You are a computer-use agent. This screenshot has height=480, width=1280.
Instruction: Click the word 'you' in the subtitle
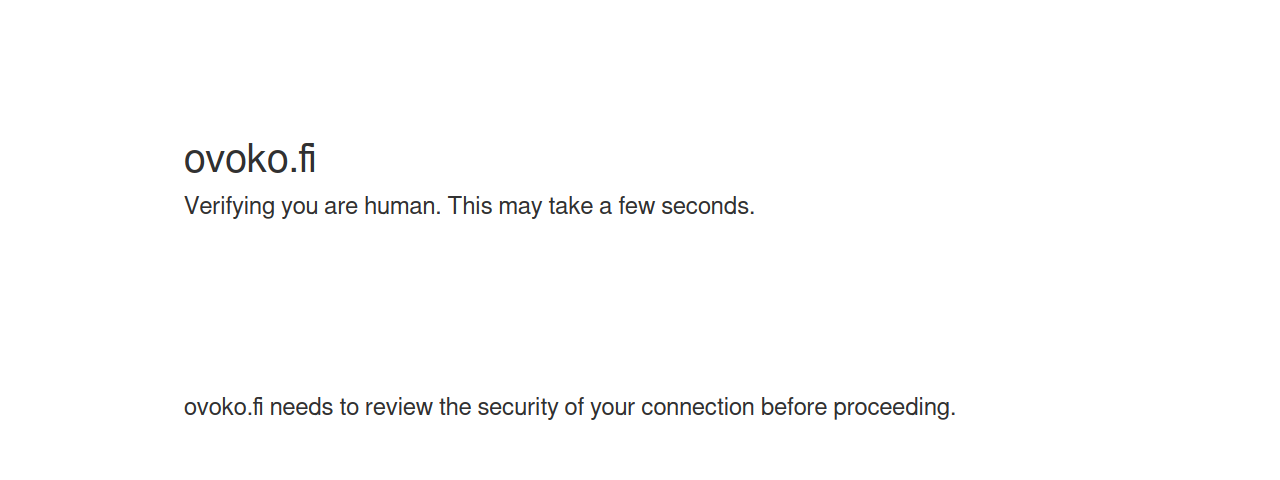[x=299, y=206]
